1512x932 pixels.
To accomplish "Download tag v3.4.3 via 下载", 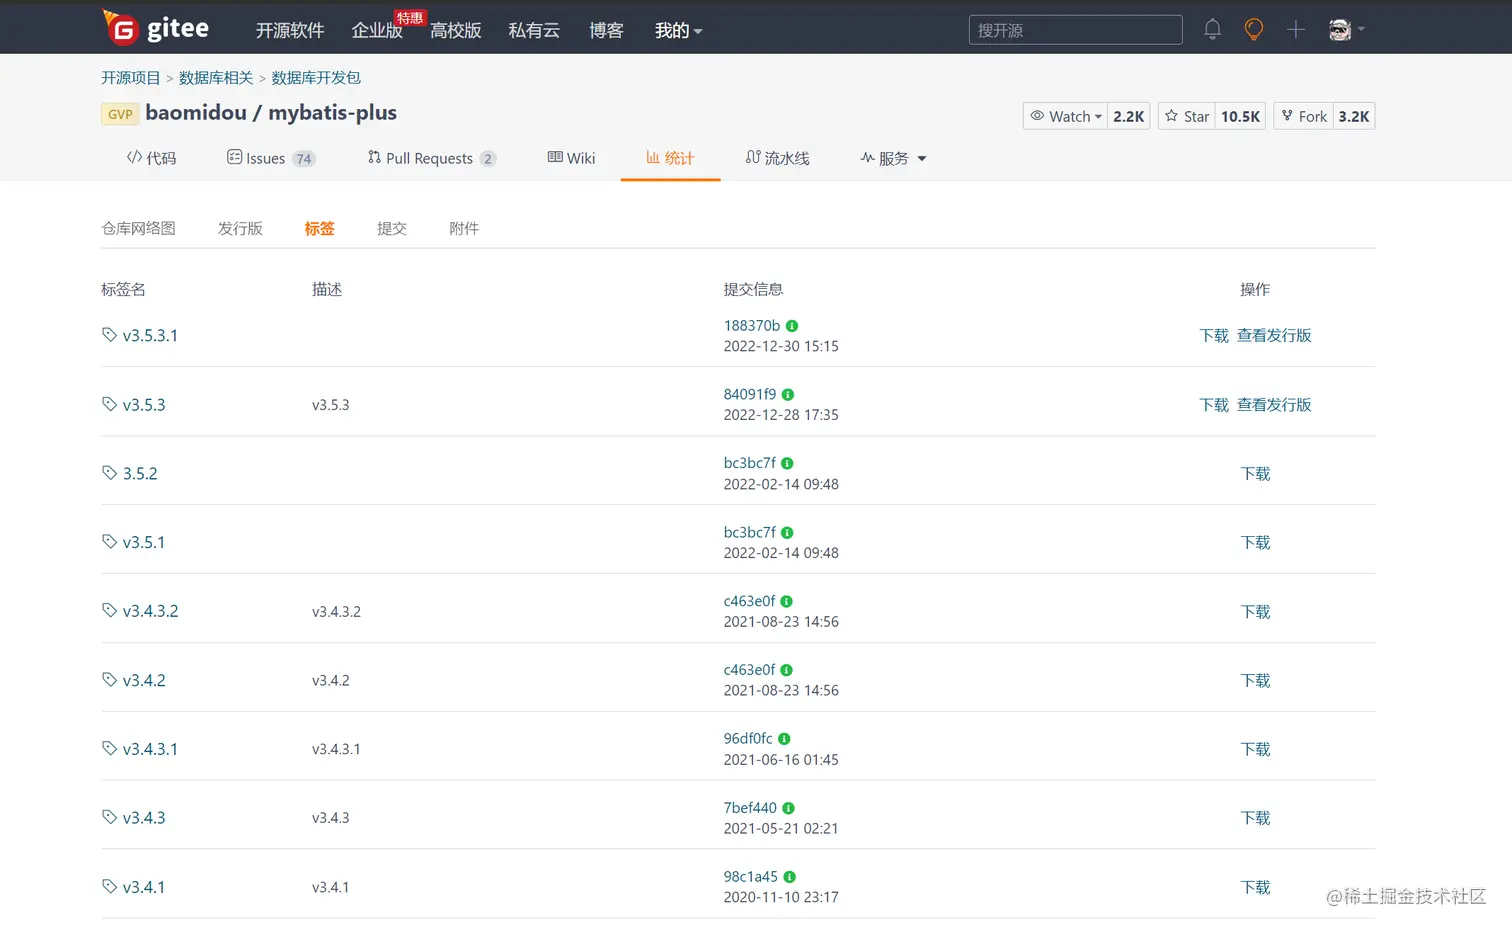I will coord(1255,818).
